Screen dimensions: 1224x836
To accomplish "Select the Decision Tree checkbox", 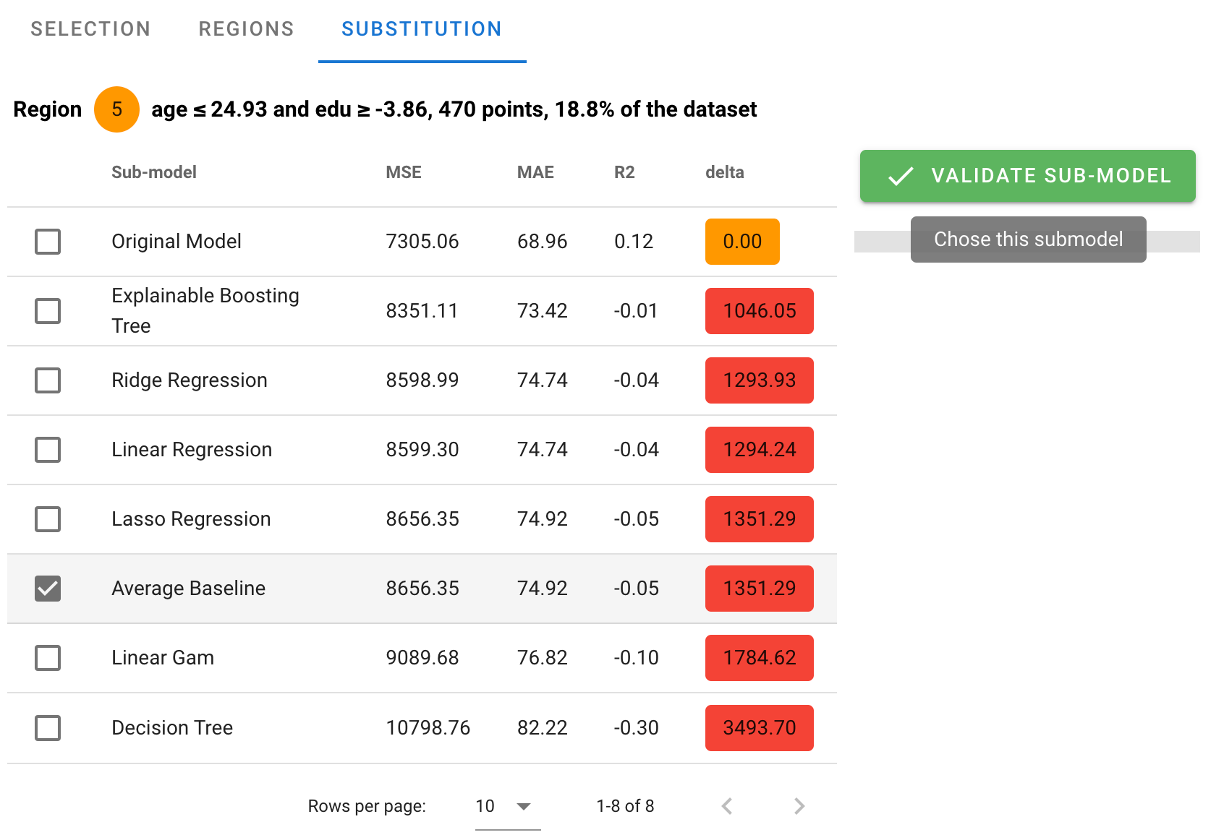I will (x=48, y=727).
